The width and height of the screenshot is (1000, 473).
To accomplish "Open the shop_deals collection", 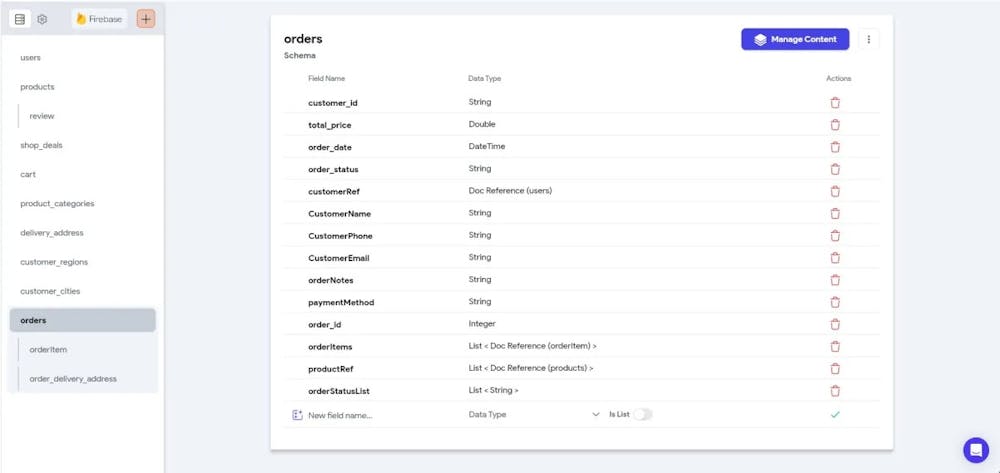I will click(x=41, y=145).
